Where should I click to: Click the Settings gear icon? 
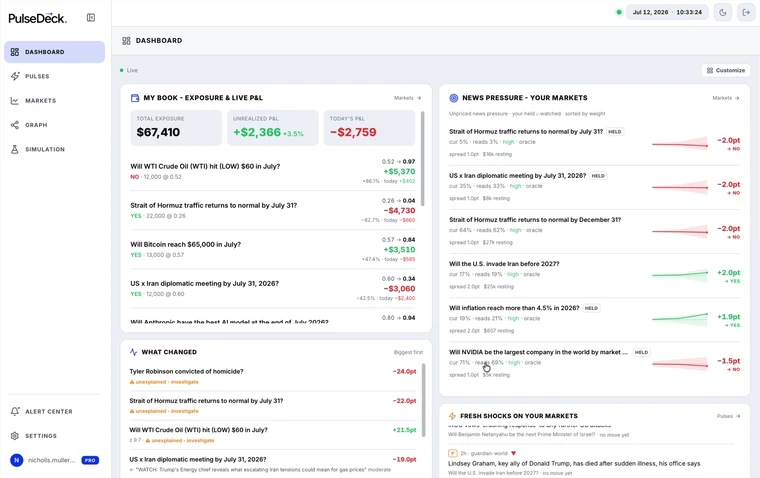coord(15,436)
